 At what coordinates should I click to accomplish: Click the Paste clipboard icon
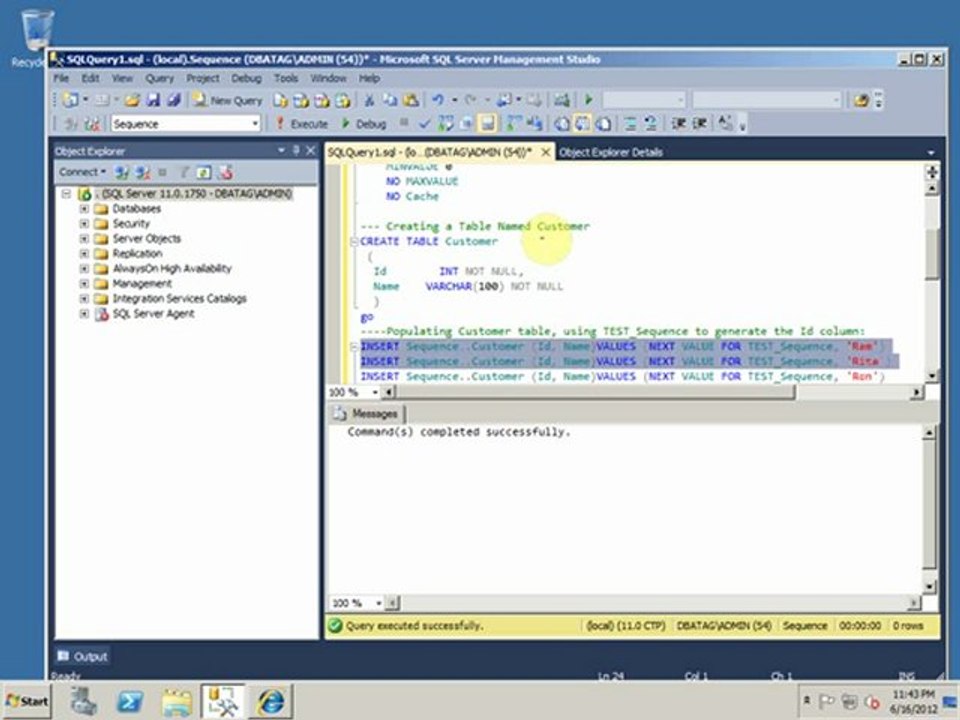click(411, 100)
